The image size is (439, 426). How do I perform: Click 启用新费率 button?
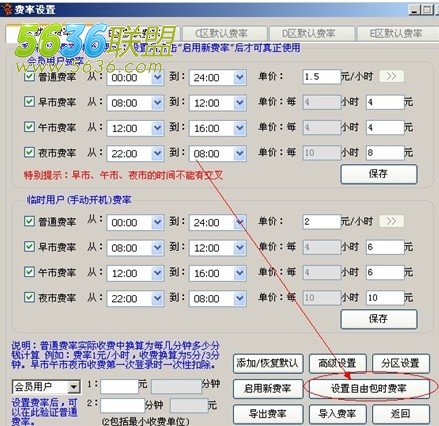268,389
